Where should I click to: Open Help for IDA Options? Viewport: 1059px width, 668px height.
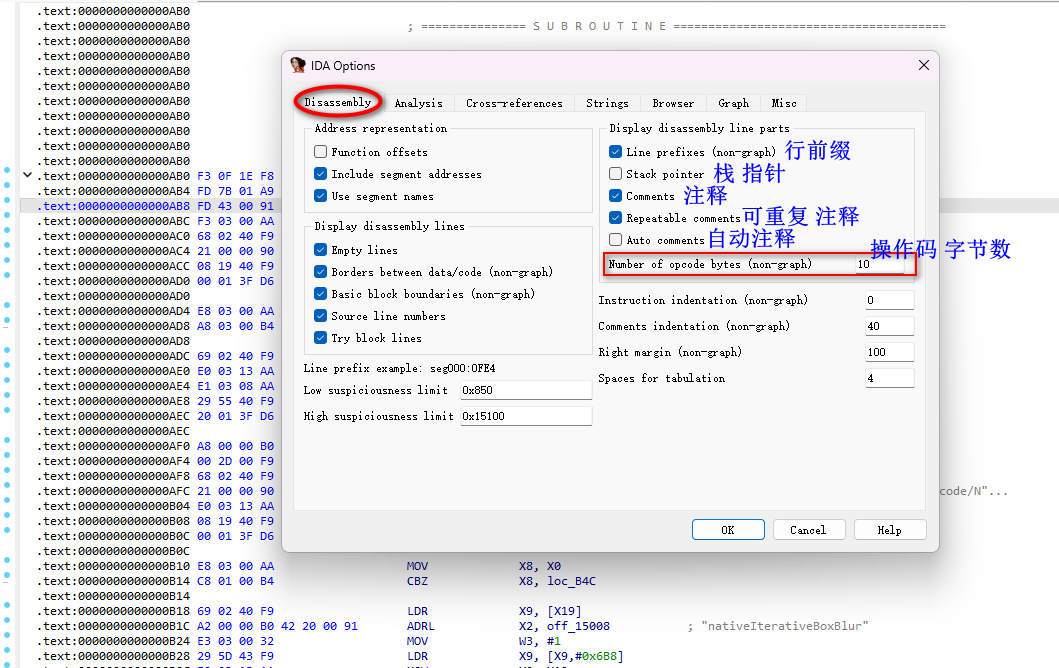tap(889, 530)
